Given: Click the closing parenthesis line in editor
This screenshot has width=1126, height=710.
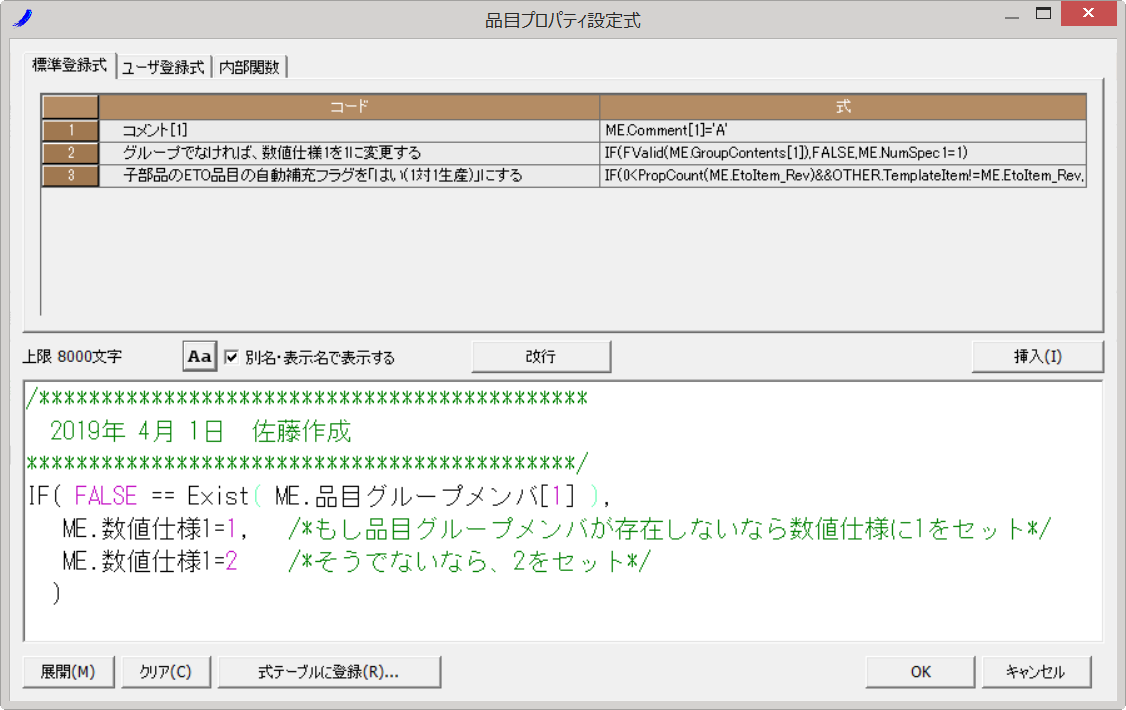Looking at the screenshot, I should [56, 594].
